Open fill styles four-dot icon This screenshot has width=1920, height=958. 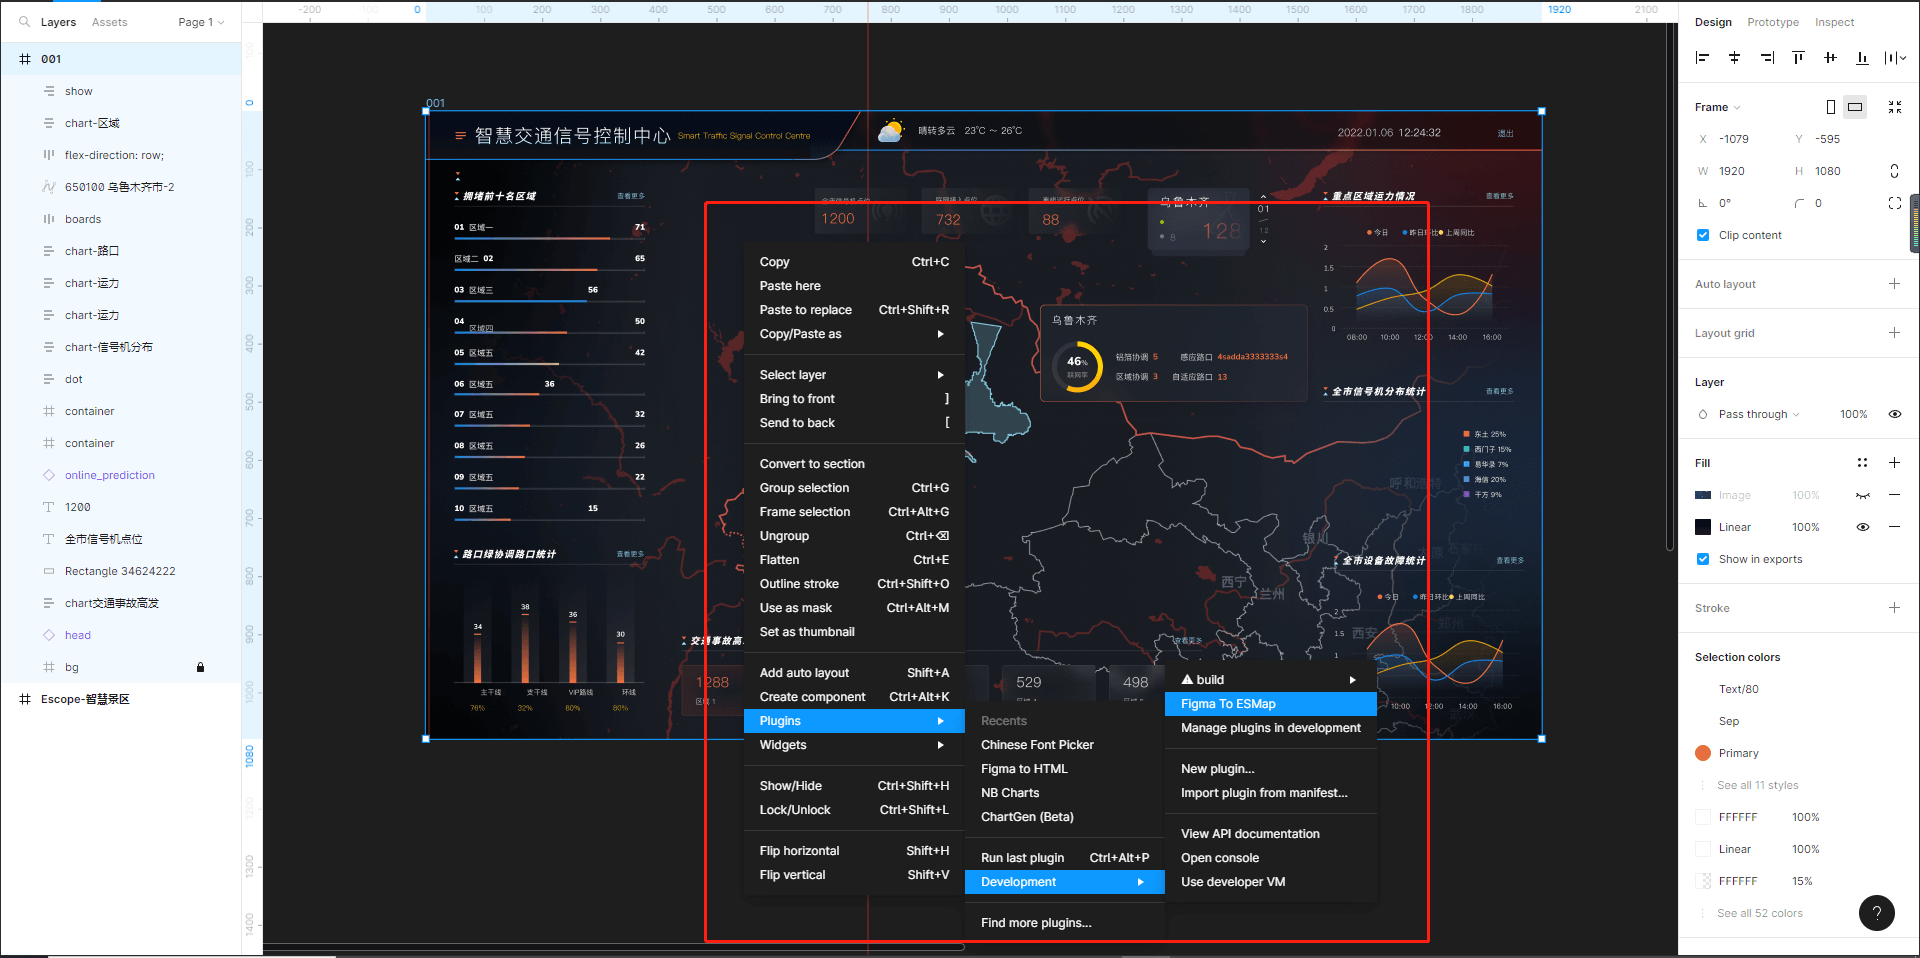click(x=1862, y=463)
